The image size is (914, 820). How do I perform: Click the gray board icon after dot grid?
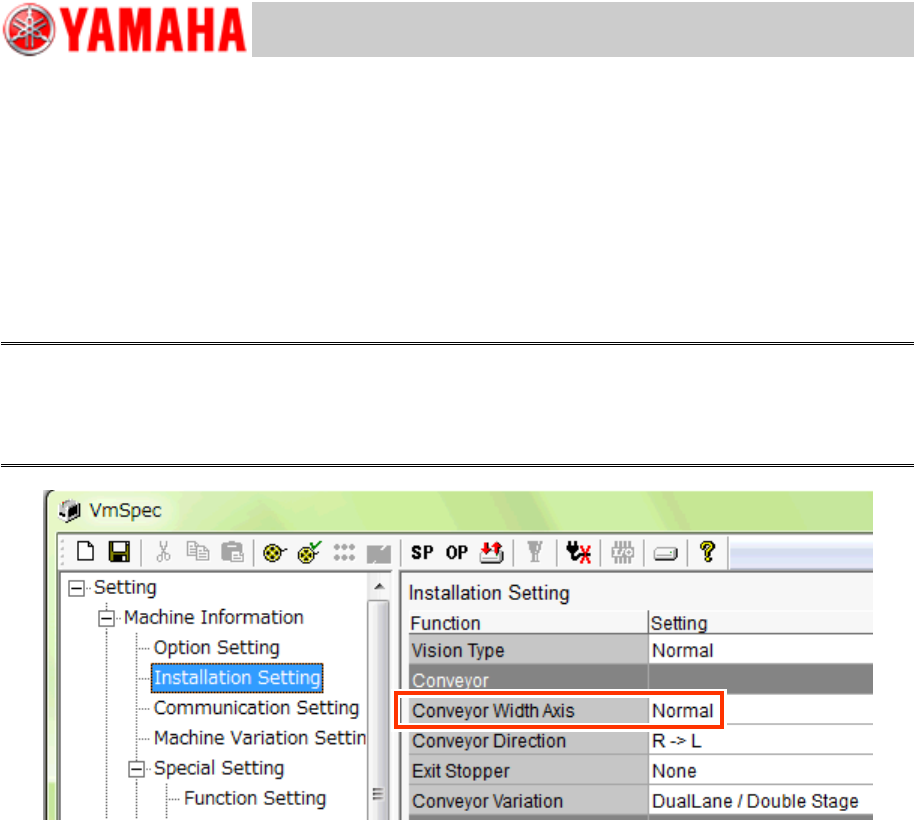point(378,553)
